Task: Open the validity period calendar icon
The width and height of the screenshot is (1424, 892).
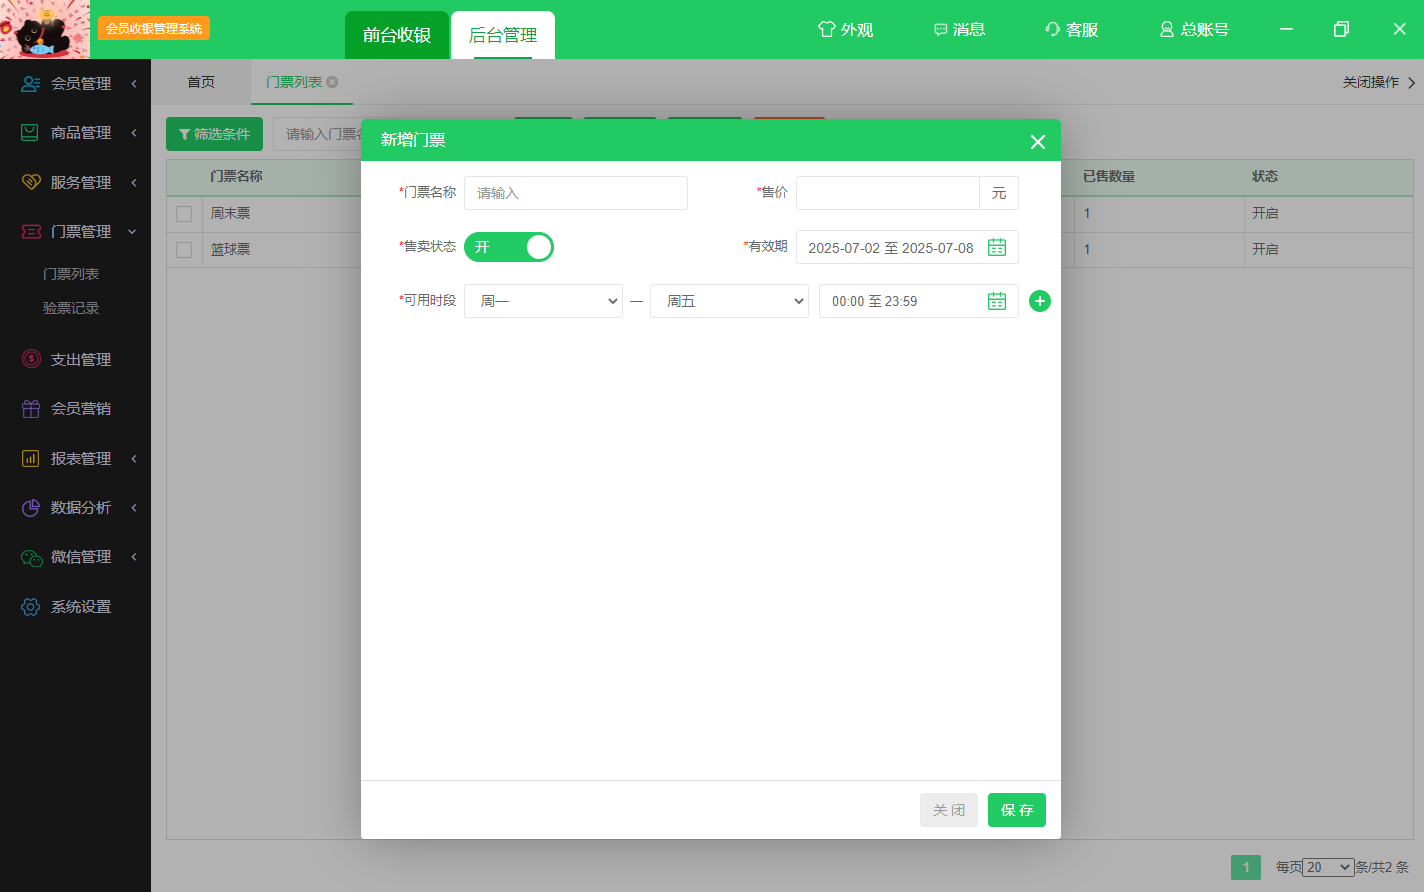Action: point(996,247)
